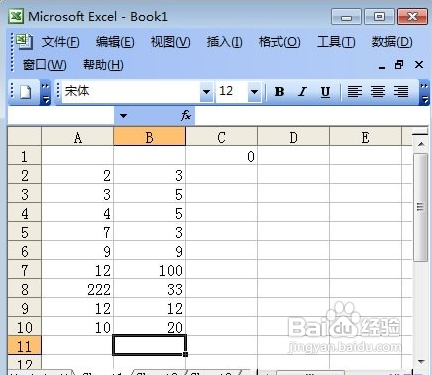Select cell A8 containing 222
Screen dimensions: 432x375
pos(78,289)
